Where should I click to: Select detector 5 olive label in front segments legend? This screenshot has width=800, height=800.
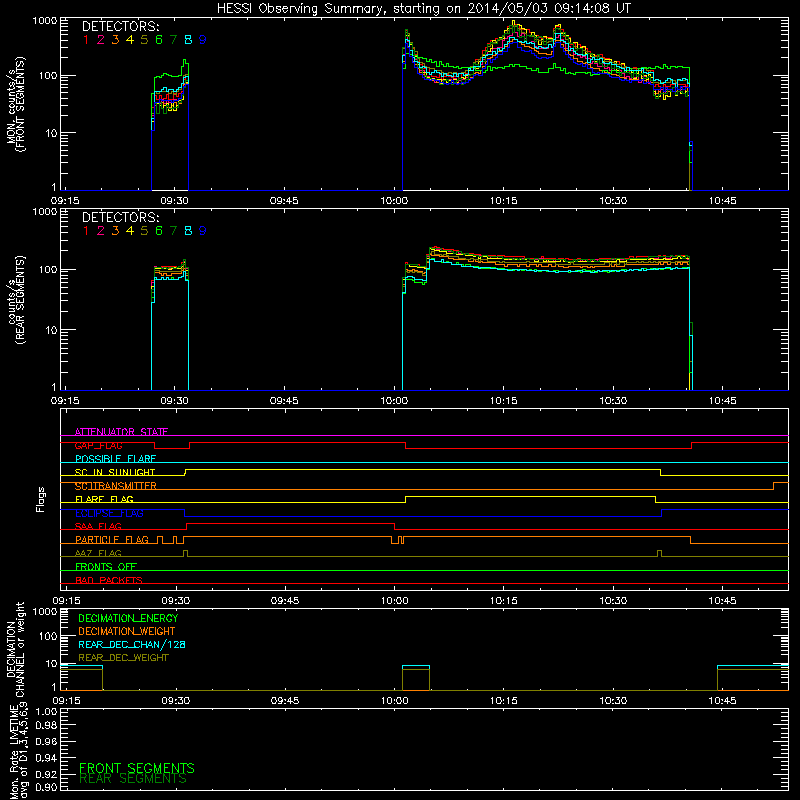coord(144,40)
